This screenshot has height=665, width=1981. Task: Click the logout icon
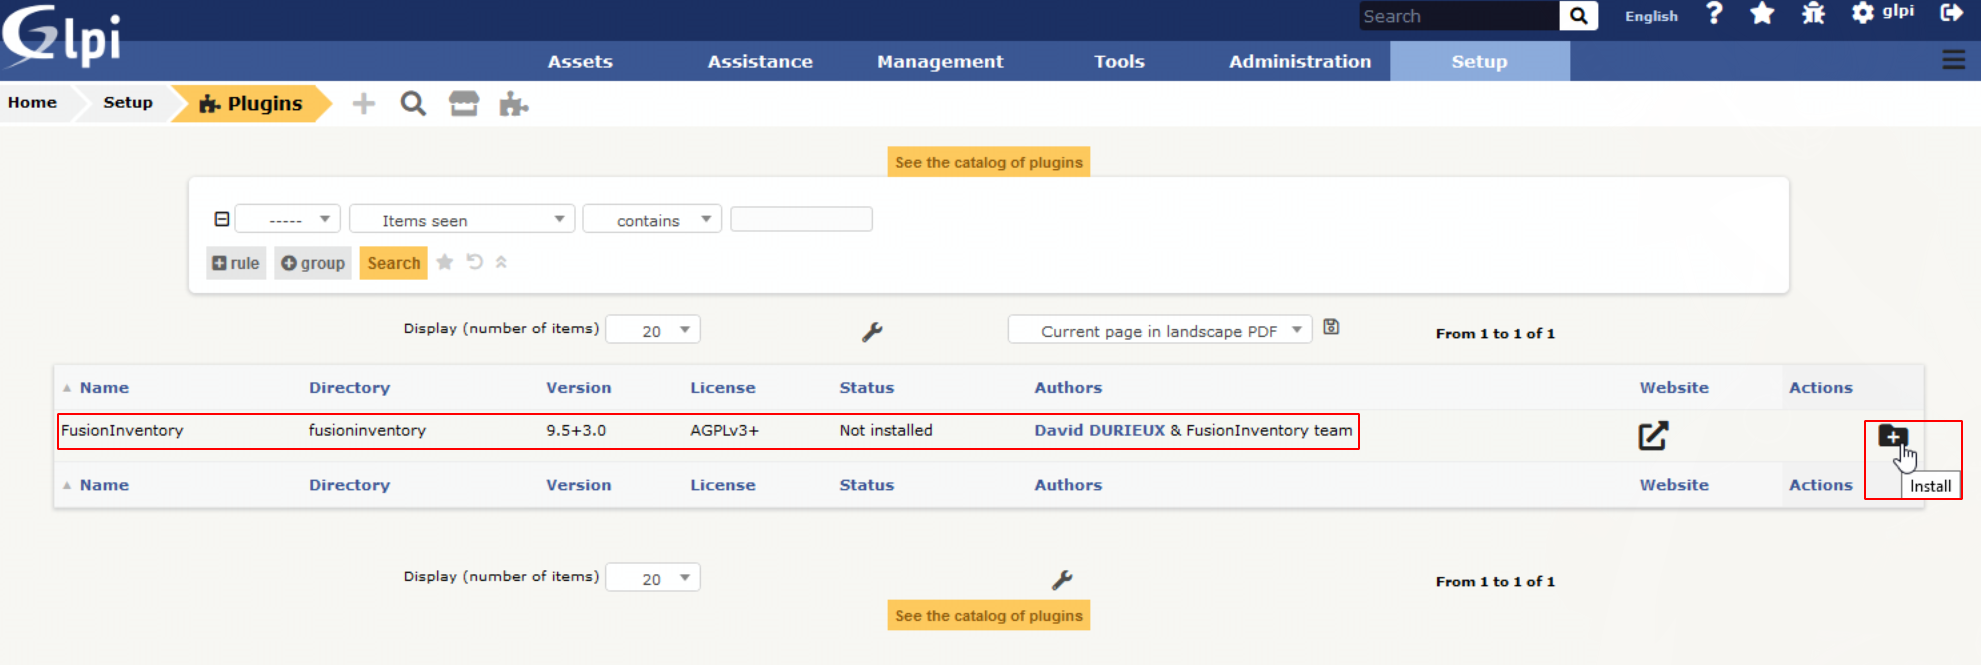1951,13
